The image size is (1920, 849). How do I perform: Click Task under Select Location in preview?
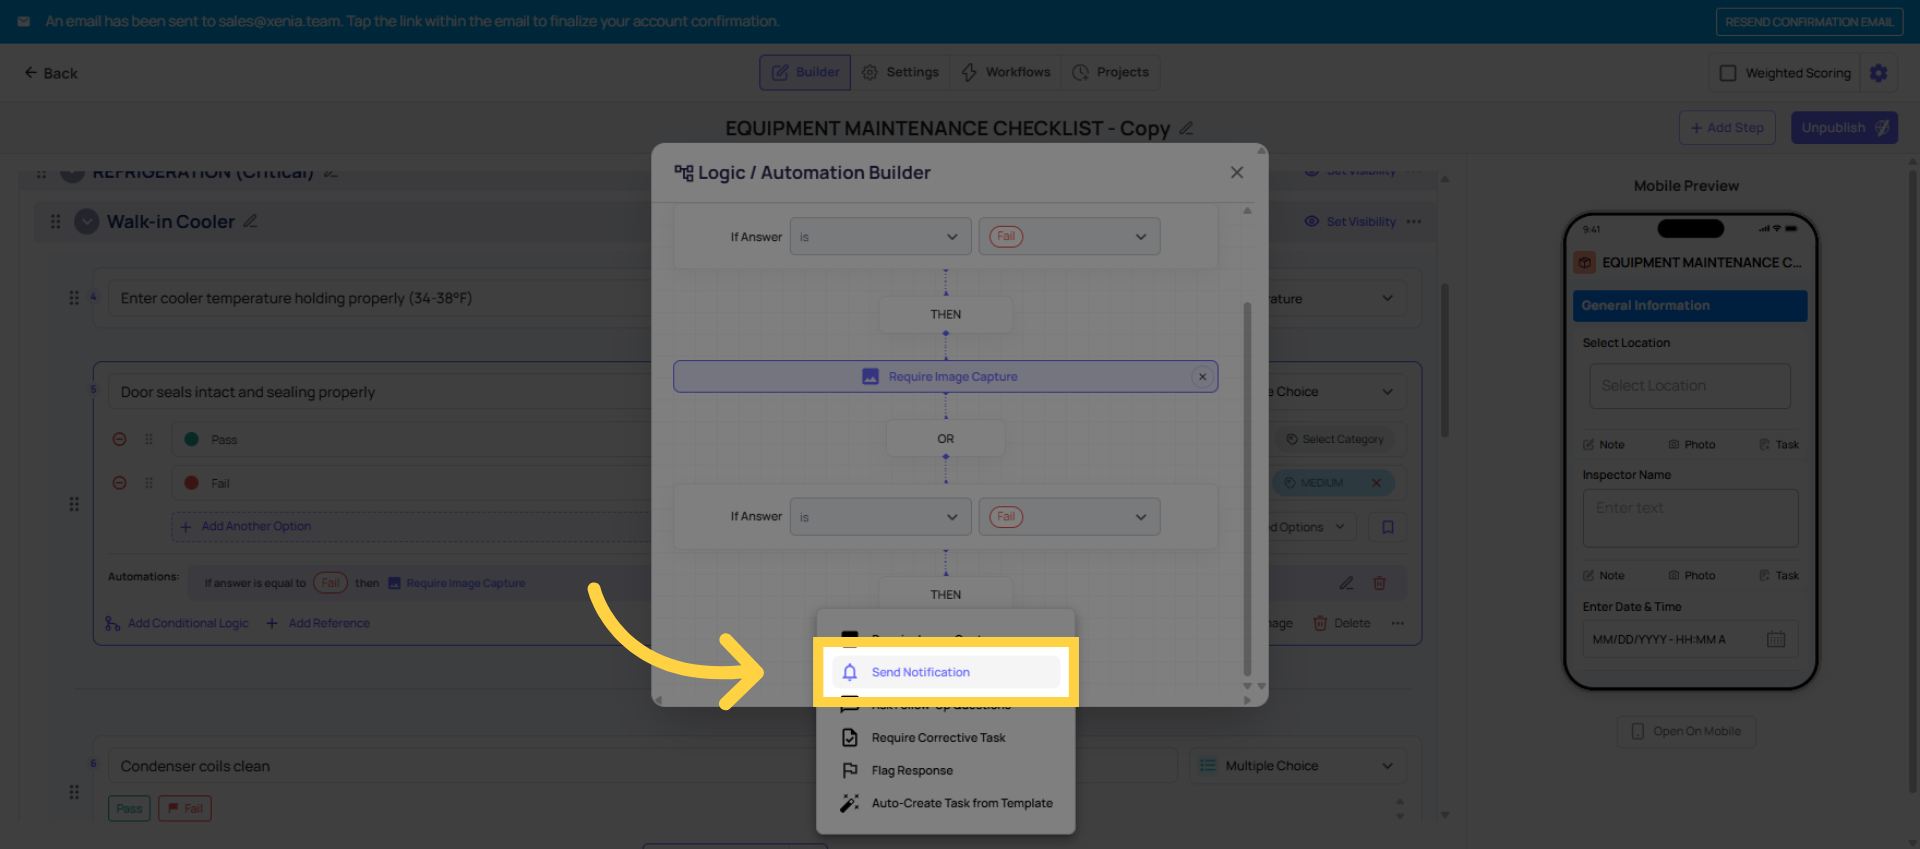[1779, 445]
